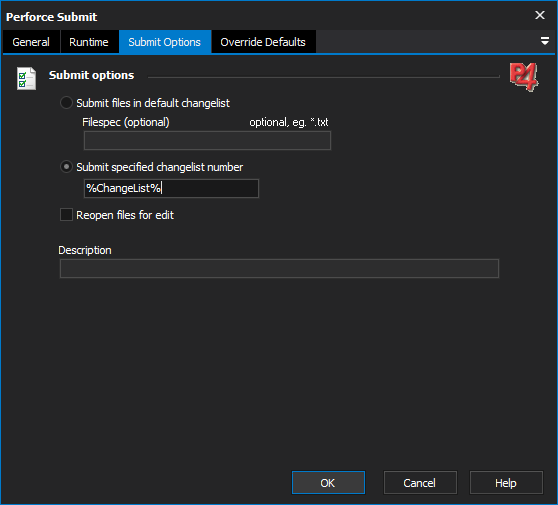This screenshot has width=558, height=505.
Task: Close the Perforce Submit dialog
Action: pyautogui.click(x=540, y=15)
